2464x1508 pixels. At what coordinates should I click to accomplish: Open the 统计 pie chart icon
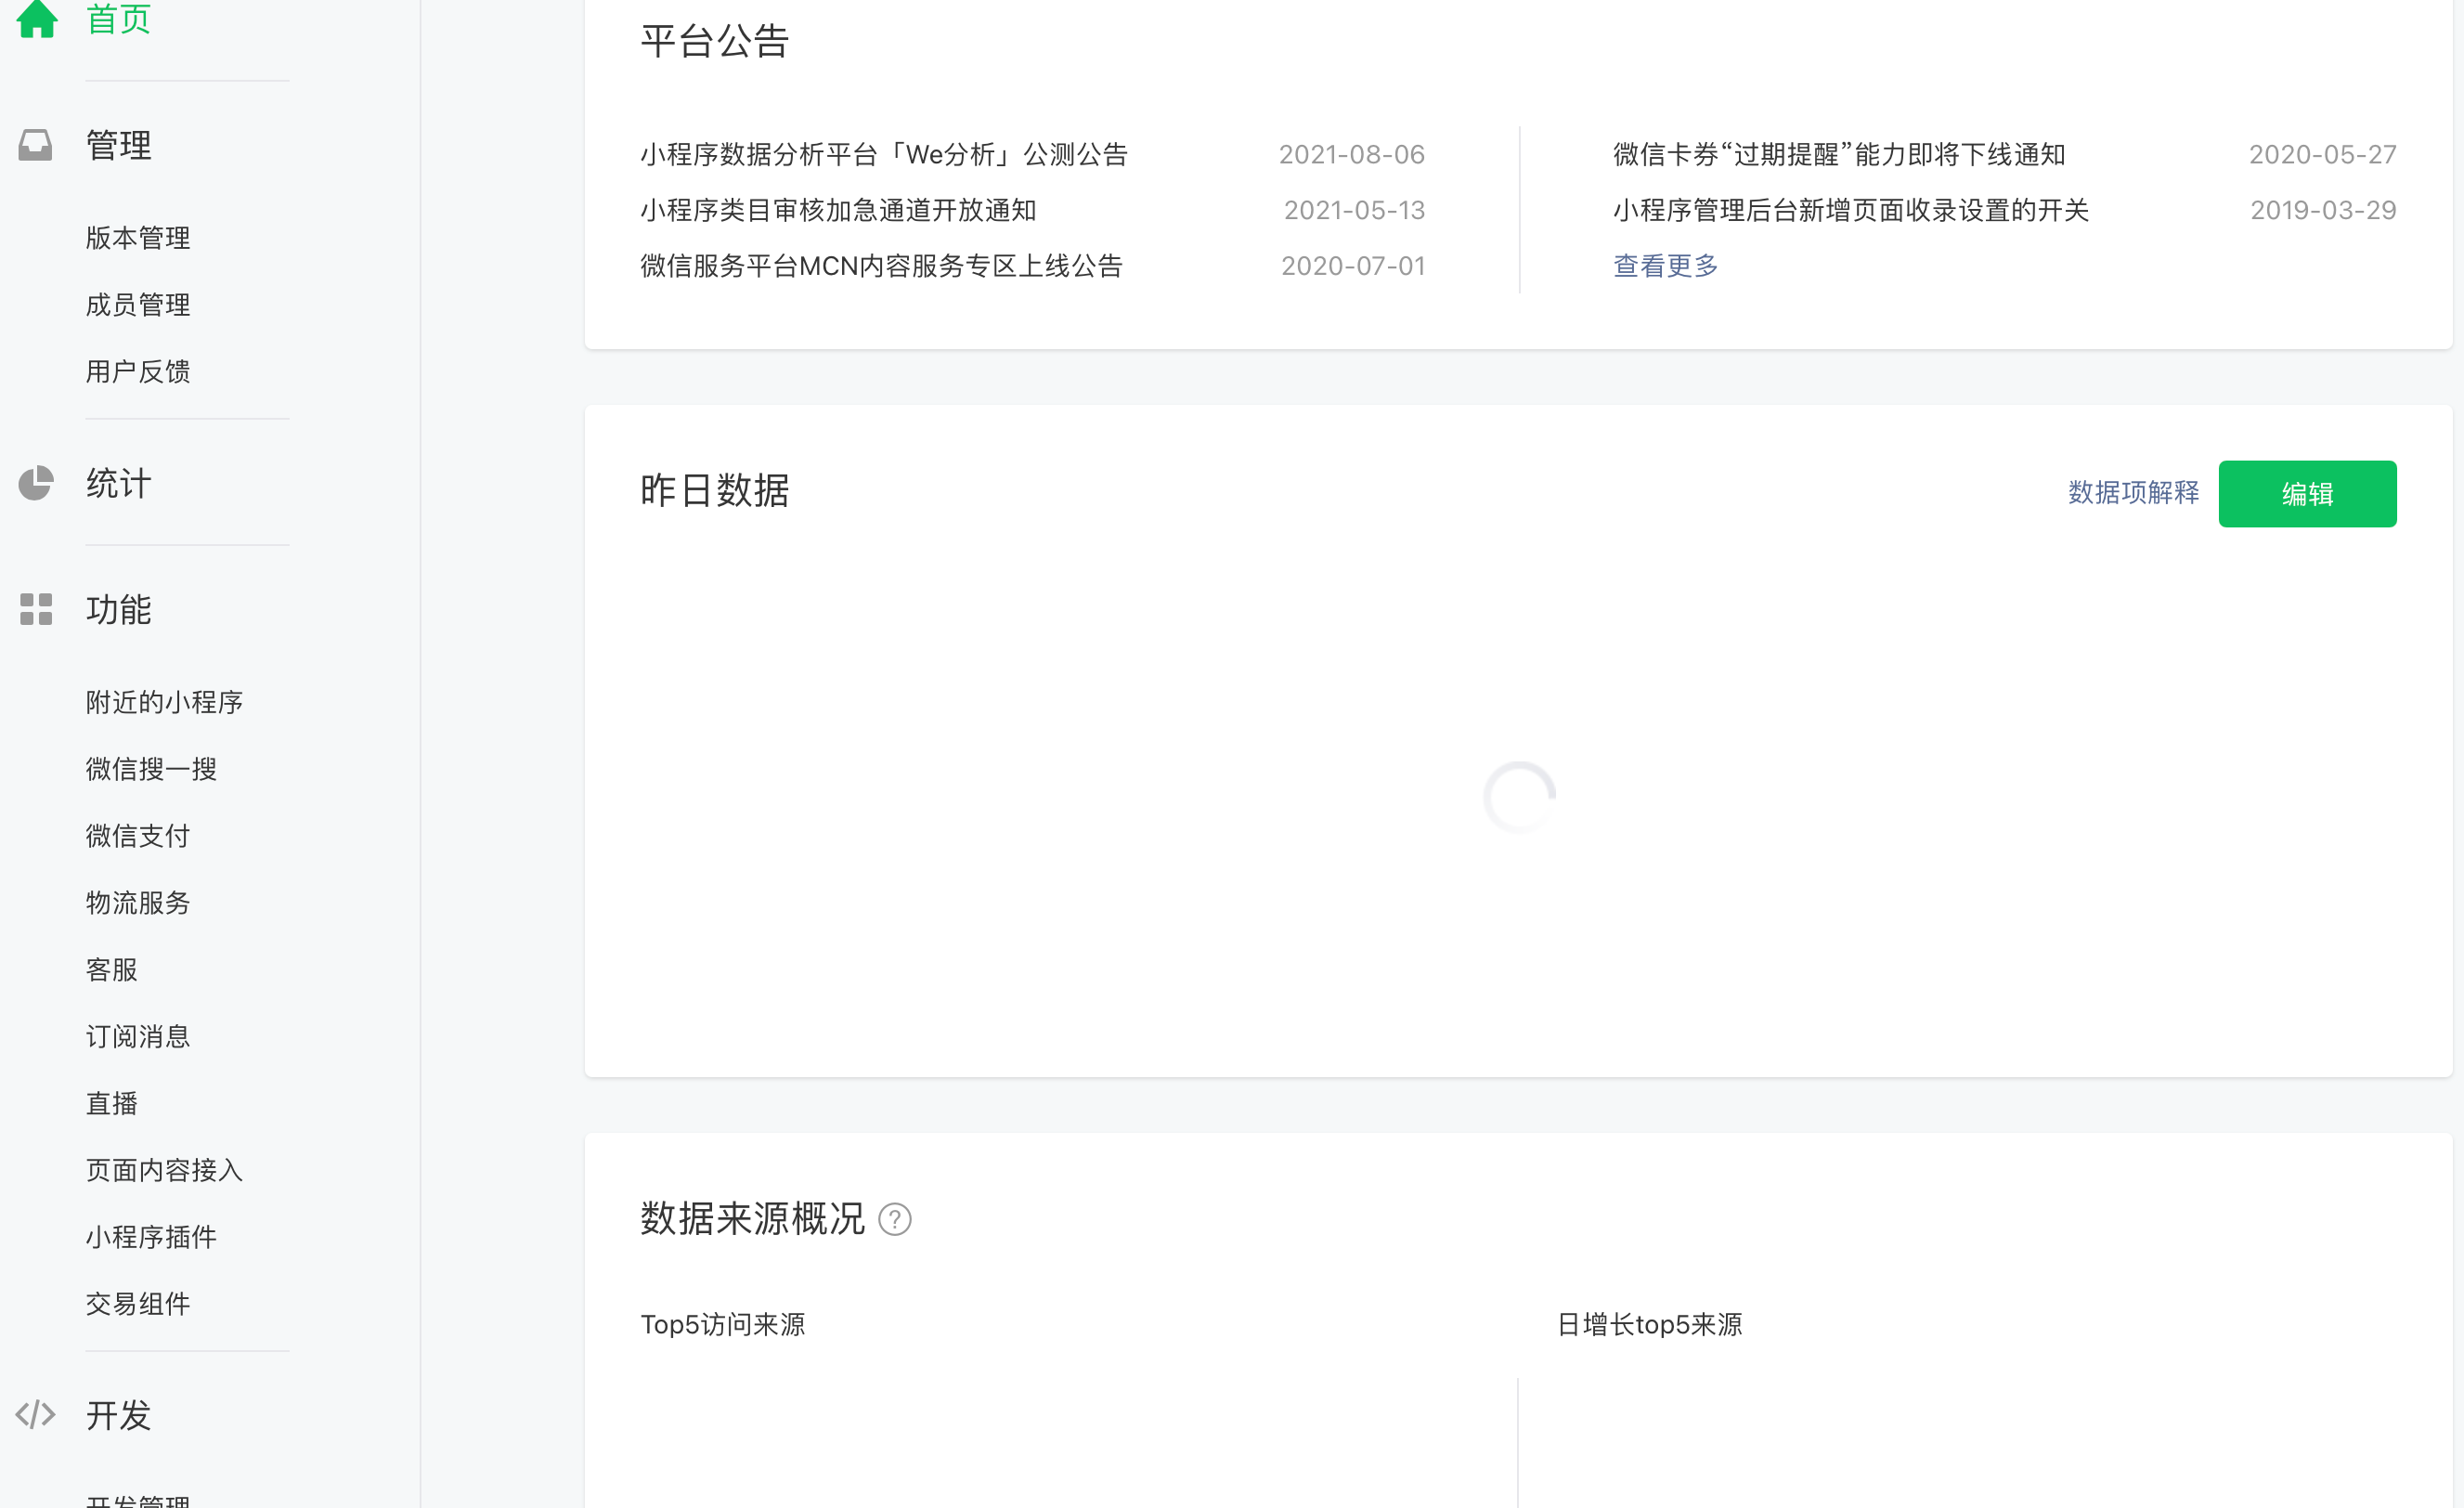click(36, 483)
